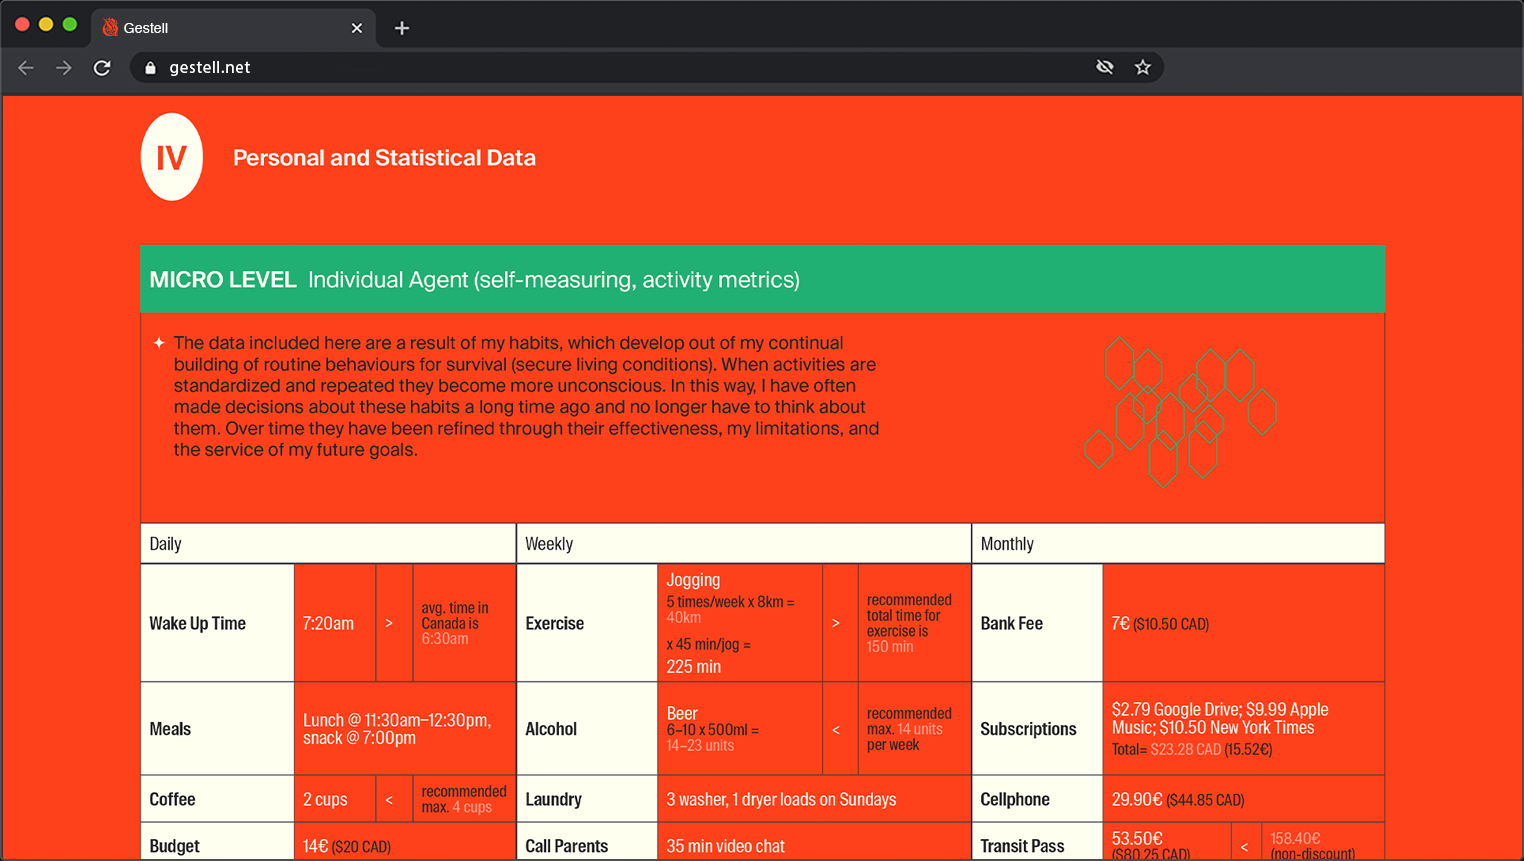Click the Weekly column header
This screenshot has width=1524, height=861.
(743, 544)
